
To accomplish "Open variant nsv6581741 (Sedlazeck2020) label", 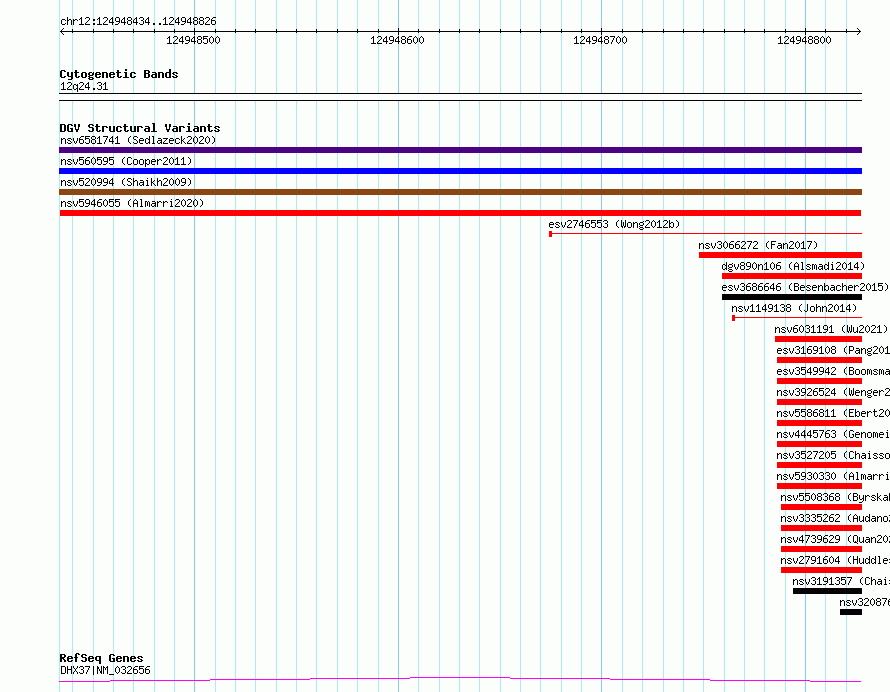I will point(138,140).
